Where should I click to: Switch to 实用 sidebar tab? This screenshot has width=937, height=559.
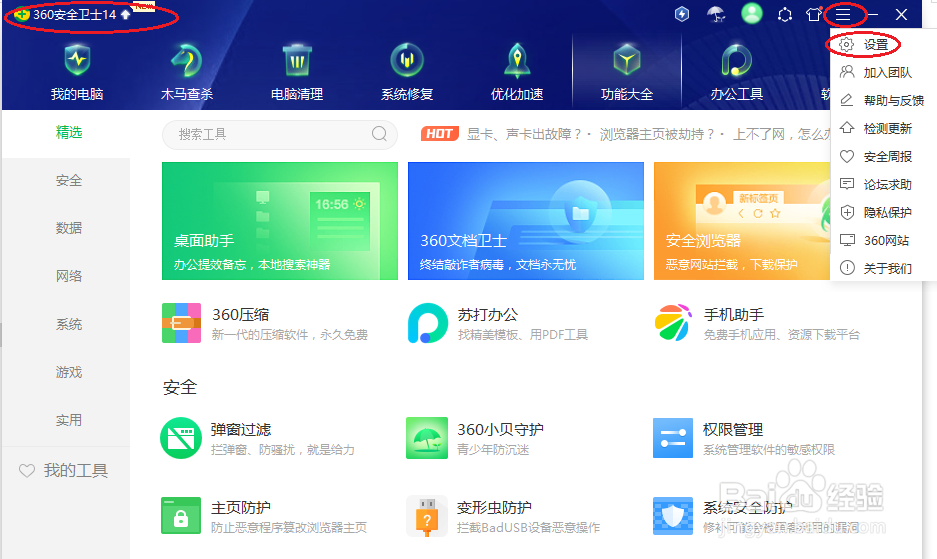[x=69, y=420]
